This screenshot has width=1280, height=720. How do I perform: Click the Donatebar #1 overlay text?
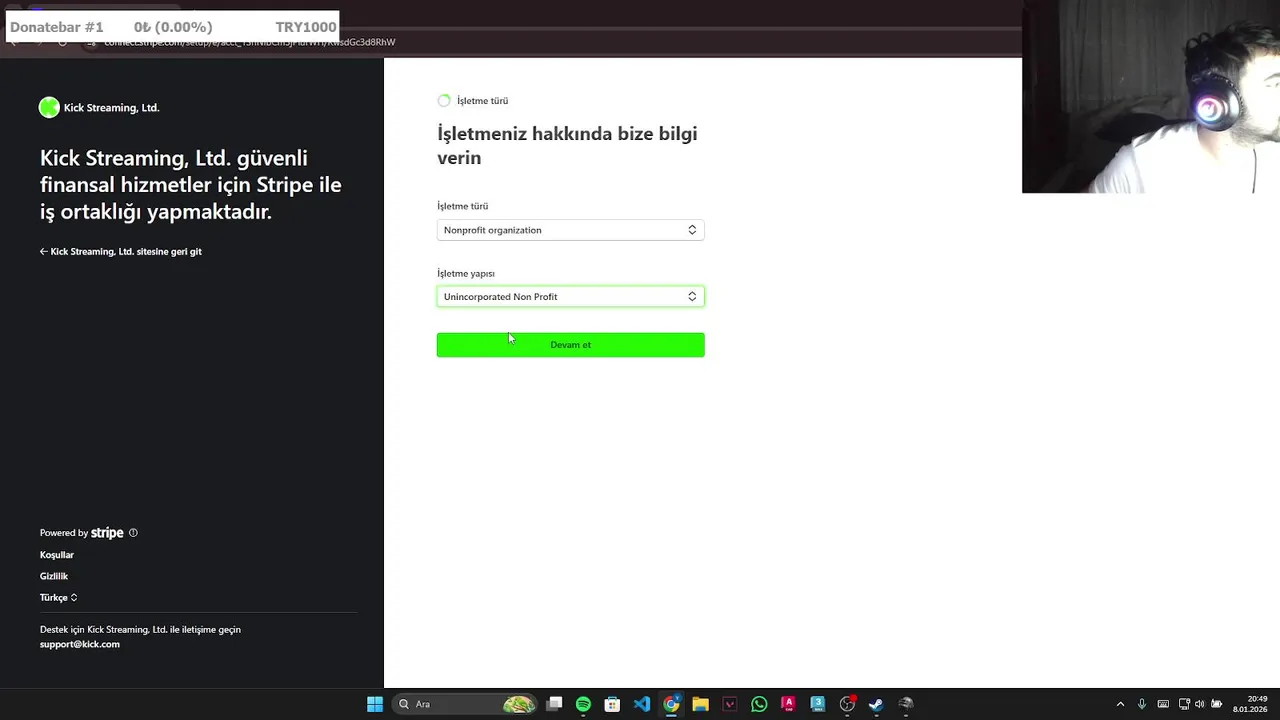pos(57,27)
